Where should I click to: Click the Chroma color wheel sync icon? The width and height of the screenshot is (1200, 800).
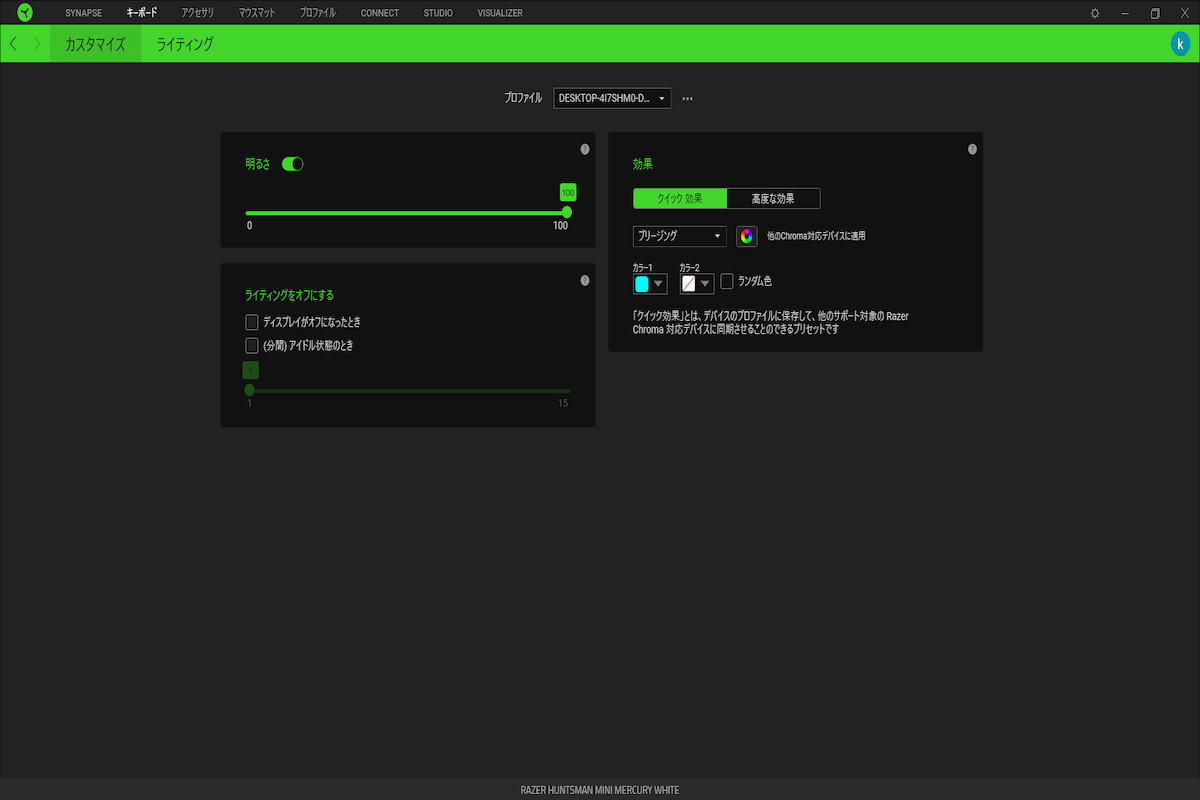click(x=746, y=236)
